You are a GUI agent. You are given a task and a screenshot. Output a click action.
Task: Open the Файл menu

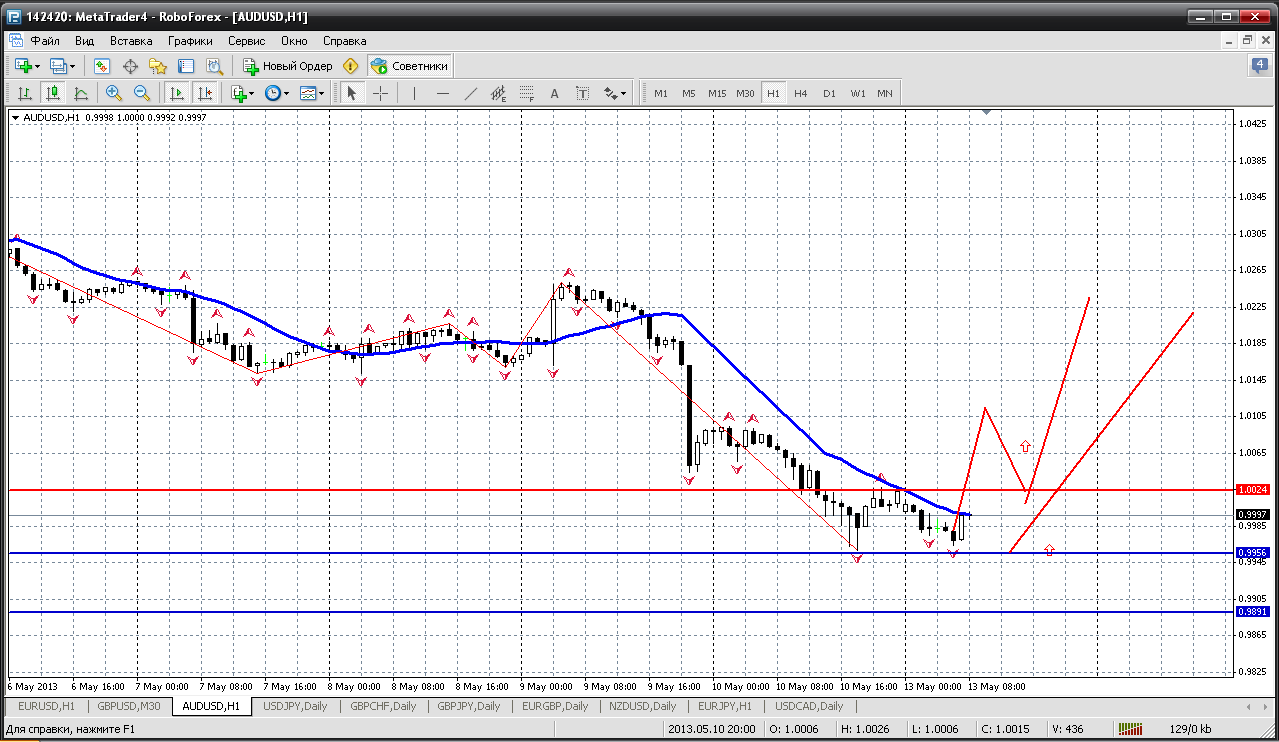pos(45,41)
